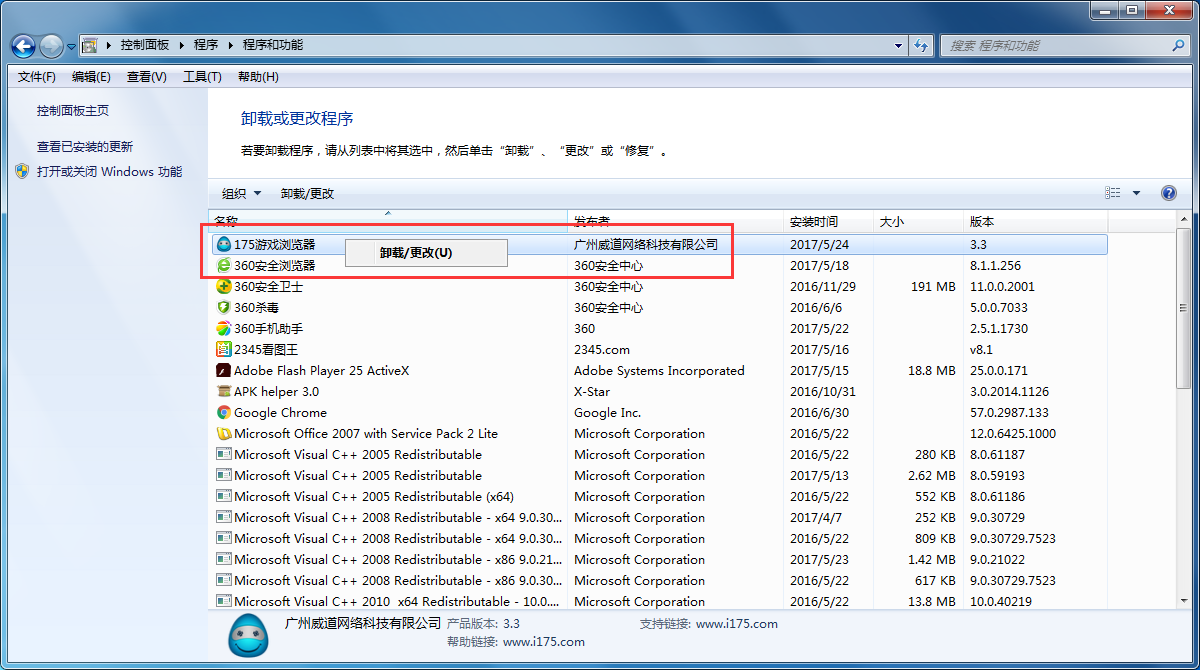
Task: Click scrollbar up arrow of program list
Action: click(1184, 221)
